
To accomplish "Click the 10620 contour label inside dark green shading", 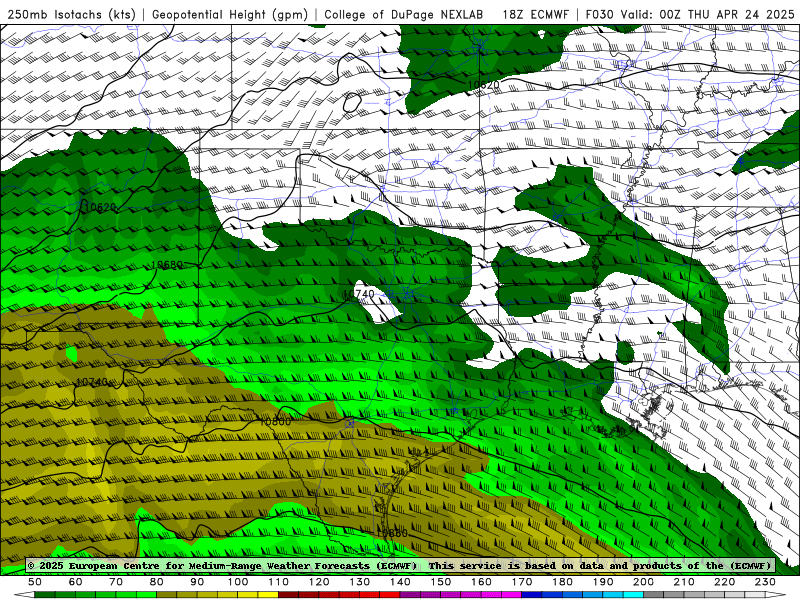I will click(x=100, y=207).
